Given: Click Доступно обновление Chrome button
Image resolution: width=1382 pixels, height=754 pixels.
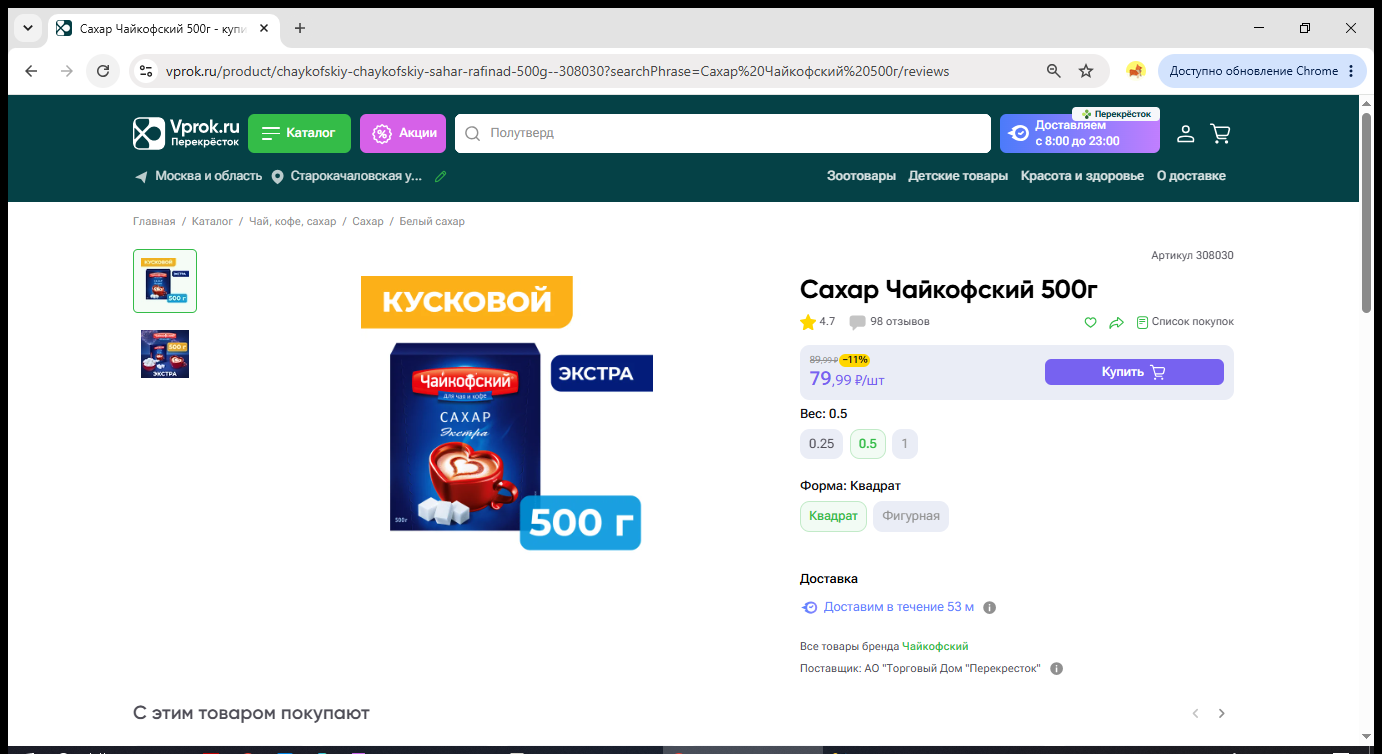Looking at the screenshot, I should click(x=1253, y=71).
